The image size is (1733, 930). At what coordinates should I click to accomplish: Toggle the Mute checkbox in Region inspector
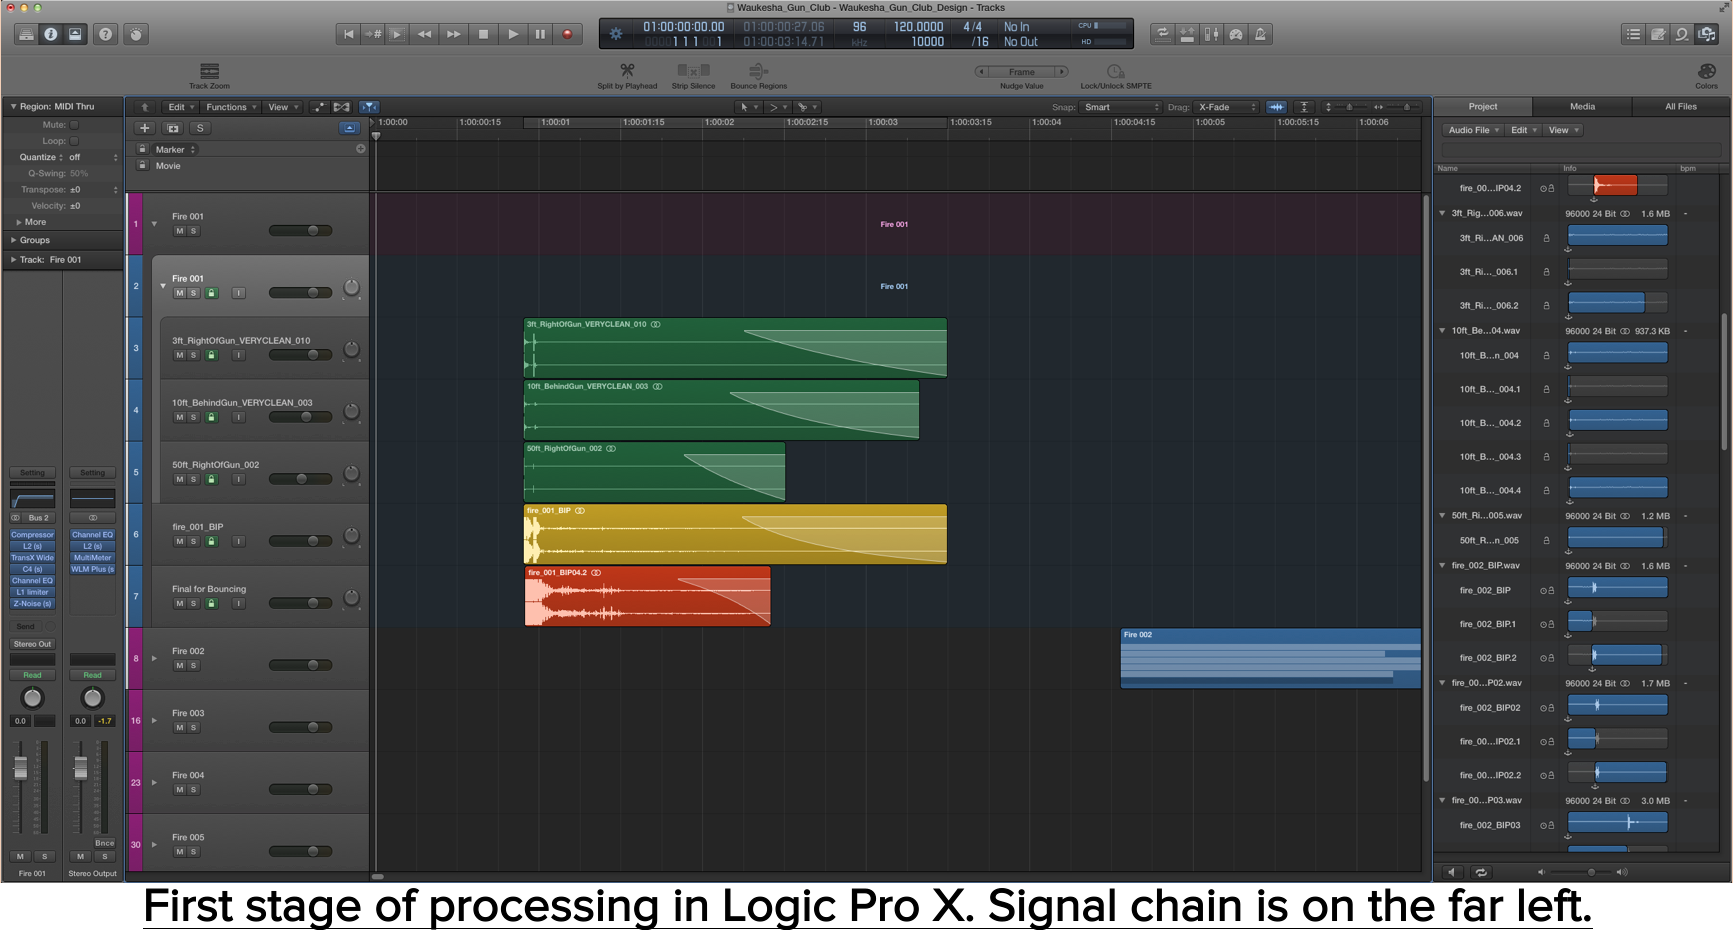coord(74,125)
